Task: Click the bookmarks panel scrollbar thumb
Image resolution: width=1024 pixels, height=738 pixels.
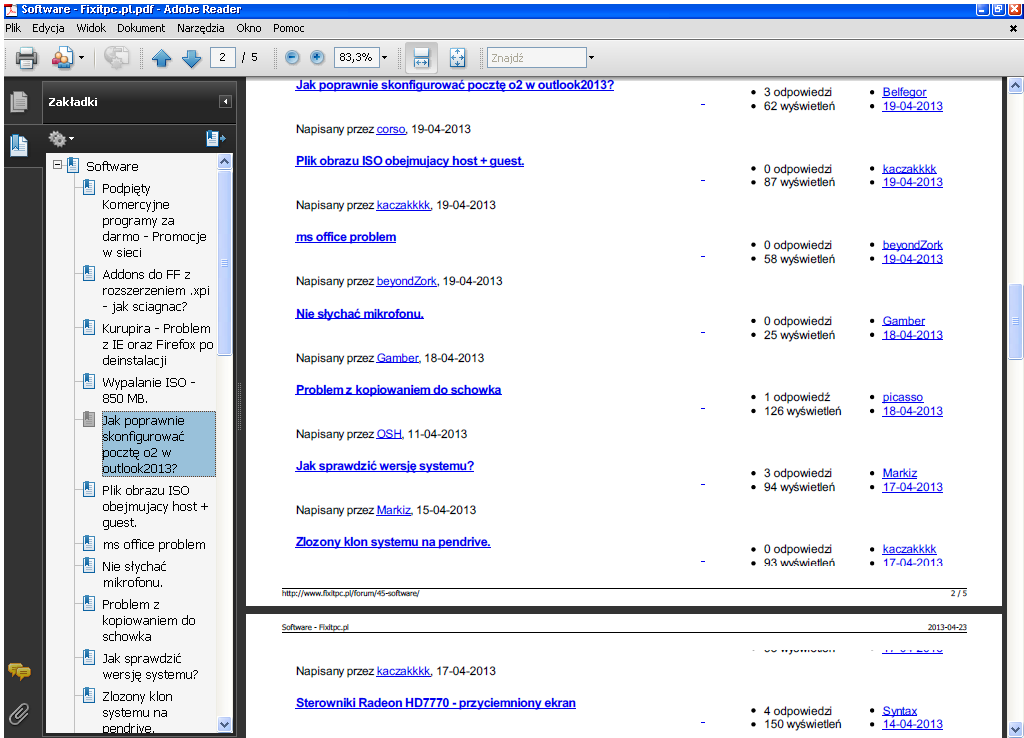Action: click(x=225, y=263)
